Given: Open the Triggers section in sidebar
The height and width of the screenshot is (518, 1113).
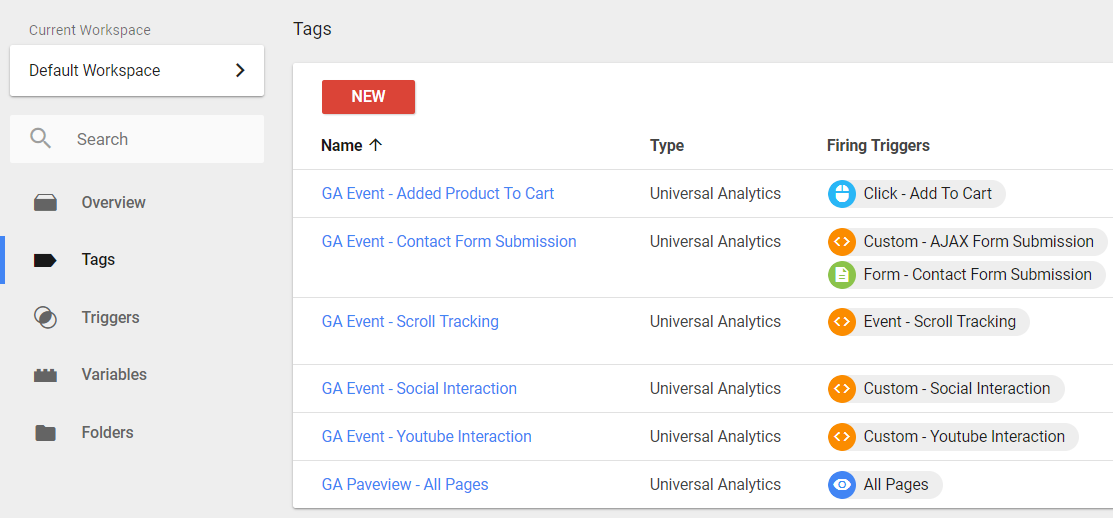Looking at the screenshot, I should pyautogui.click(x=110, y=318).
